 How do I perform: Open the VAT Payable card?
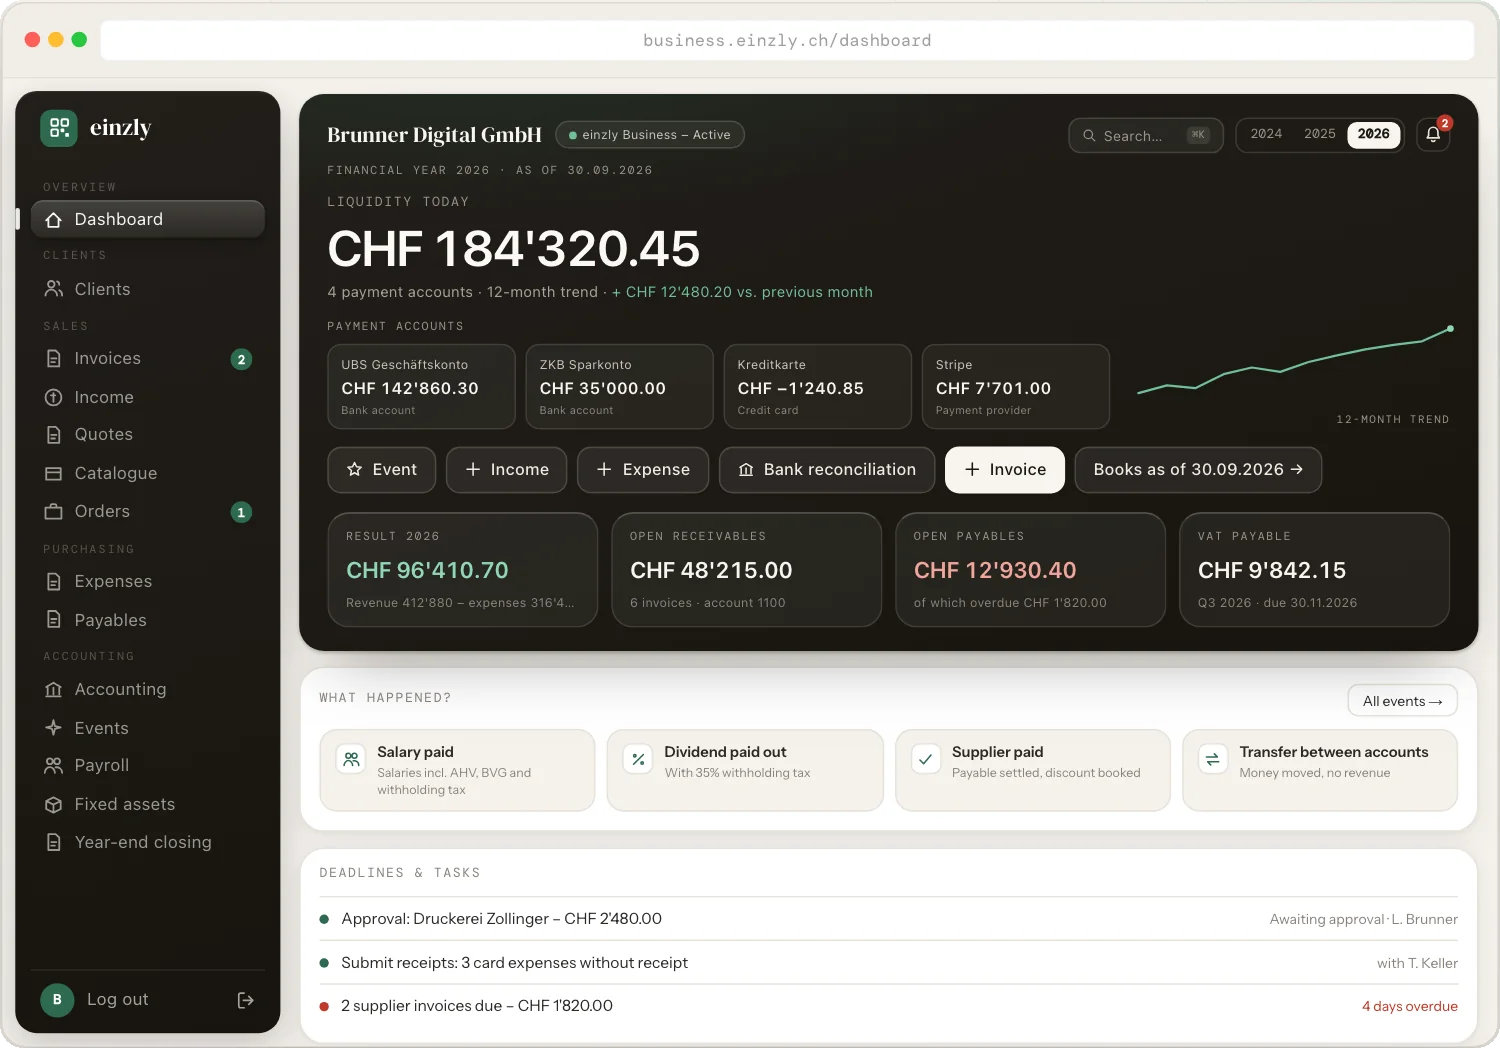[1315, 570]
